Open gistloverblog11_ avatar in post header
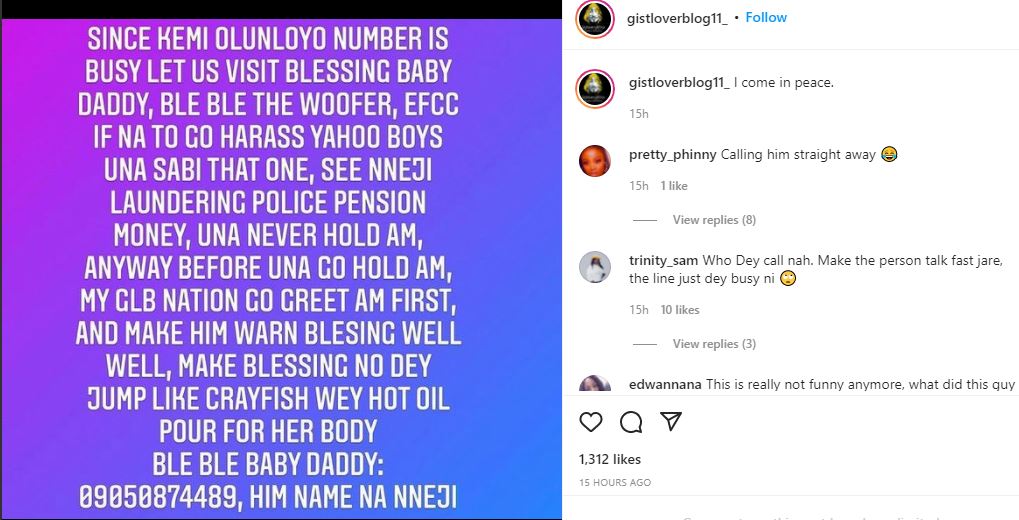Image resolution: width=1019 pixels, height=520 pixels. 594,19
